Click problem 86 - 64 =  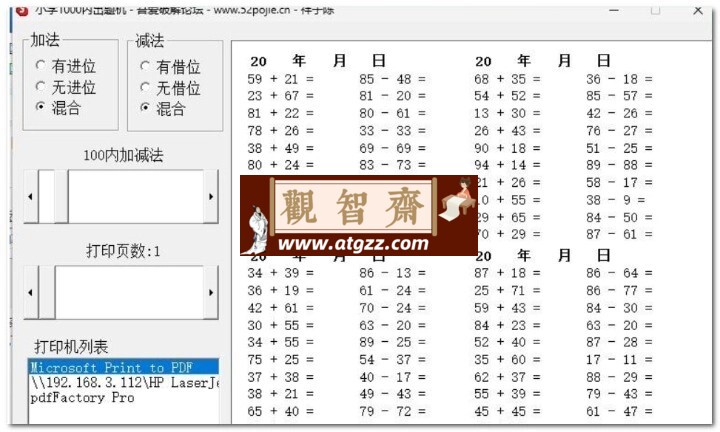tap(619, 273)
